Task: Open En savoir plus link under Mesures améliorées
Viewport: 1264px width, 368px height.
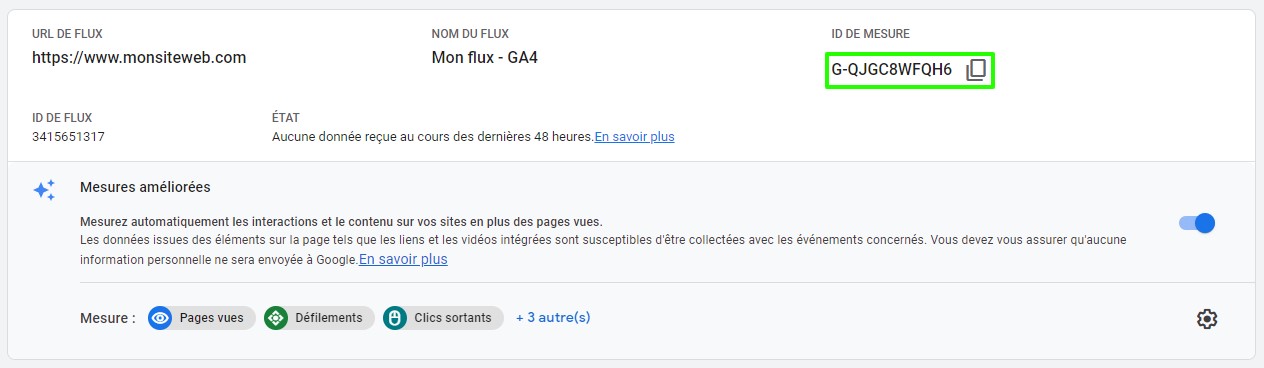Action: coord(403,259)
